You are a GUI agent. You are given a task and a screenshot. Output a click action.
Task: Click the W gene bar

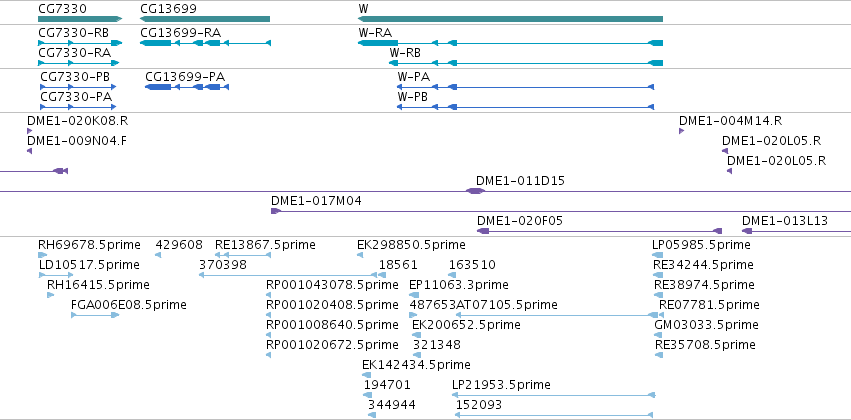click(510, 19)
